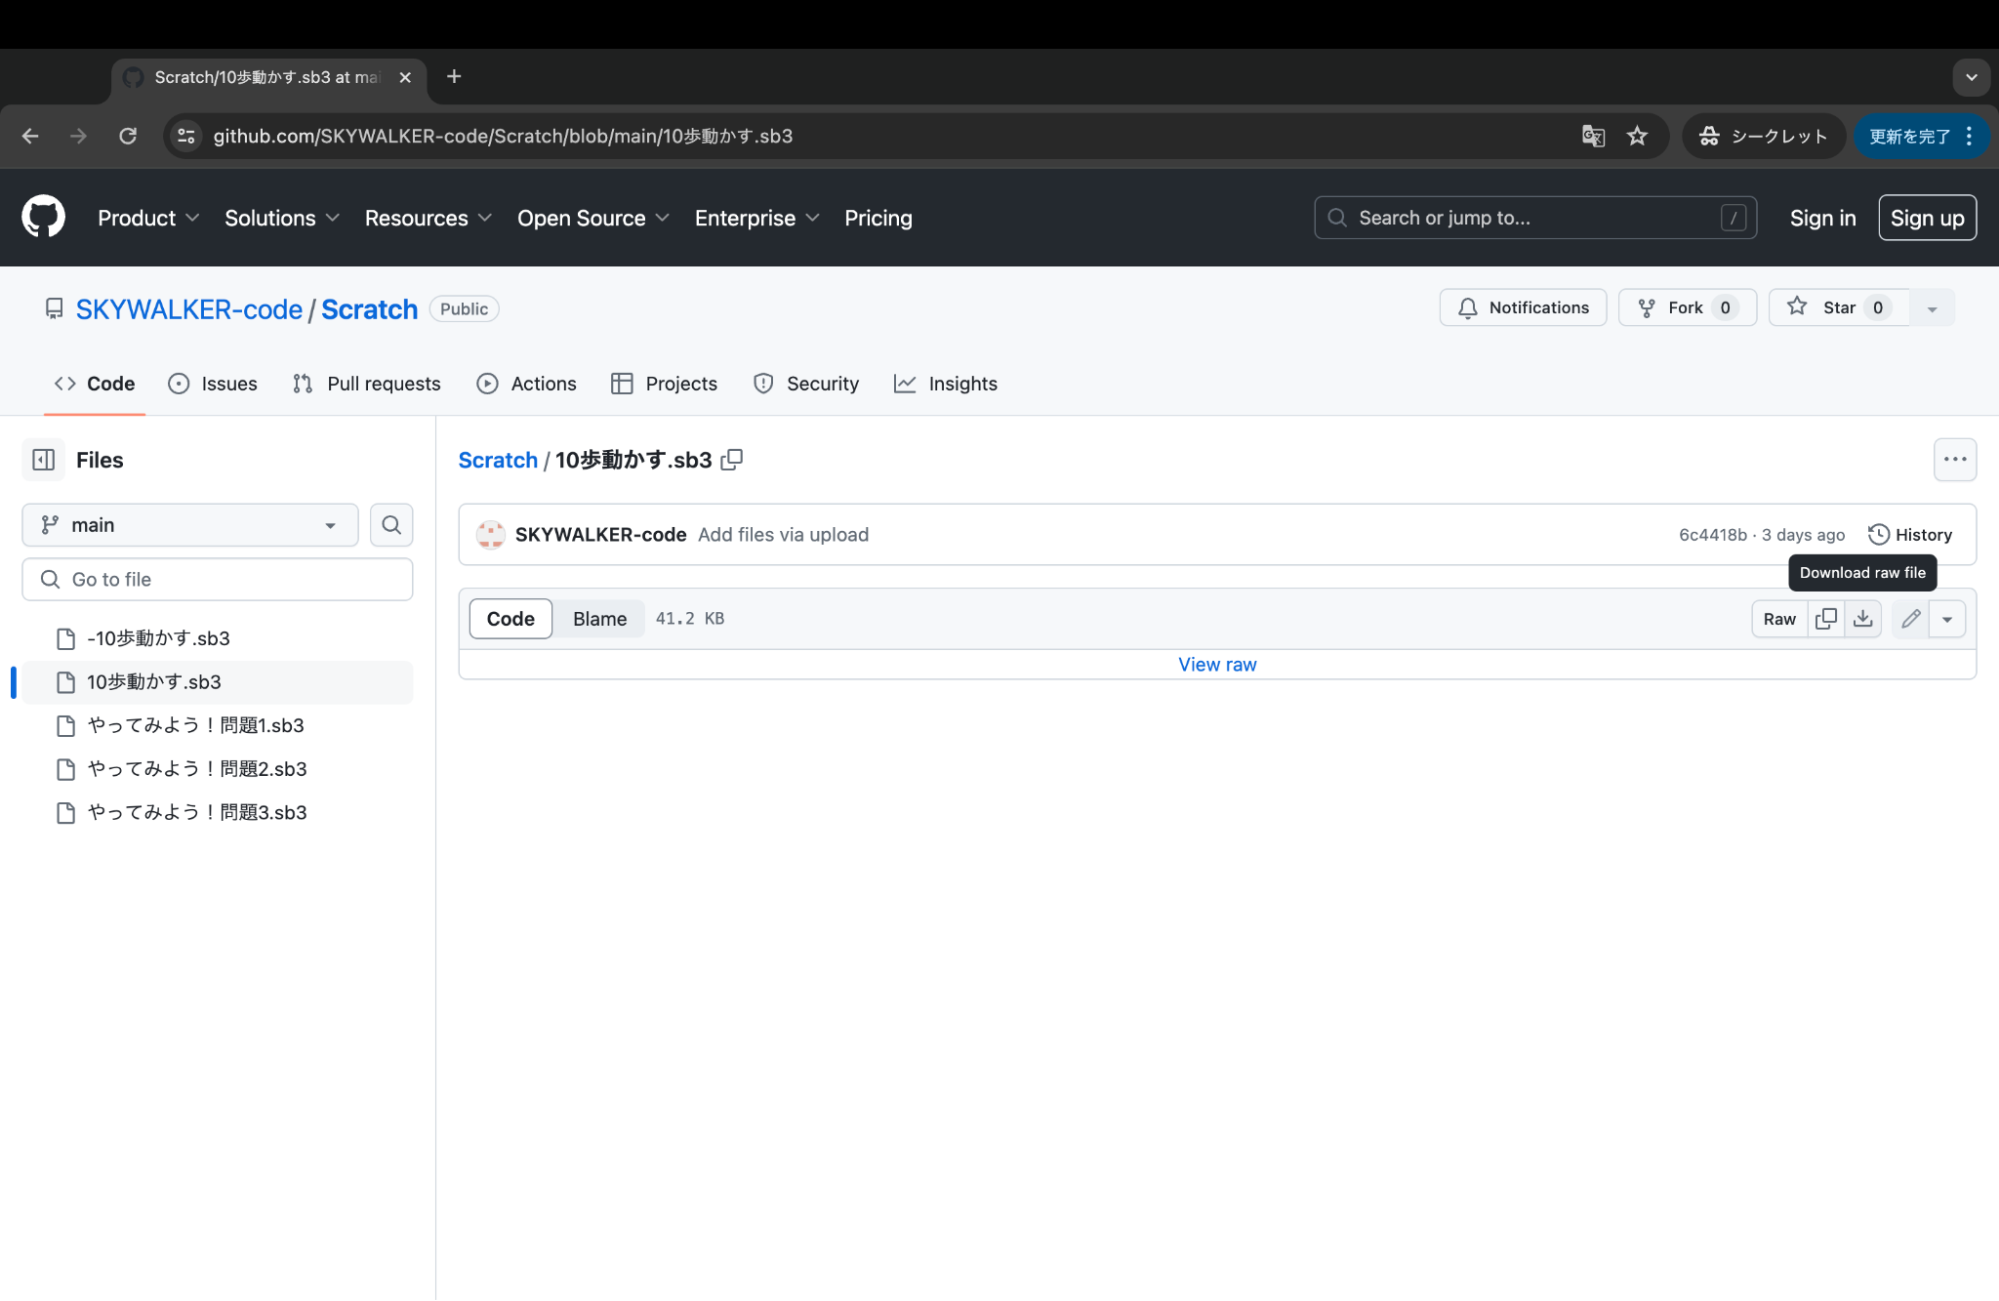This screenshot has height=1301, width=1999.
Task: Download raw file icon
Action: pos(1863,619)
